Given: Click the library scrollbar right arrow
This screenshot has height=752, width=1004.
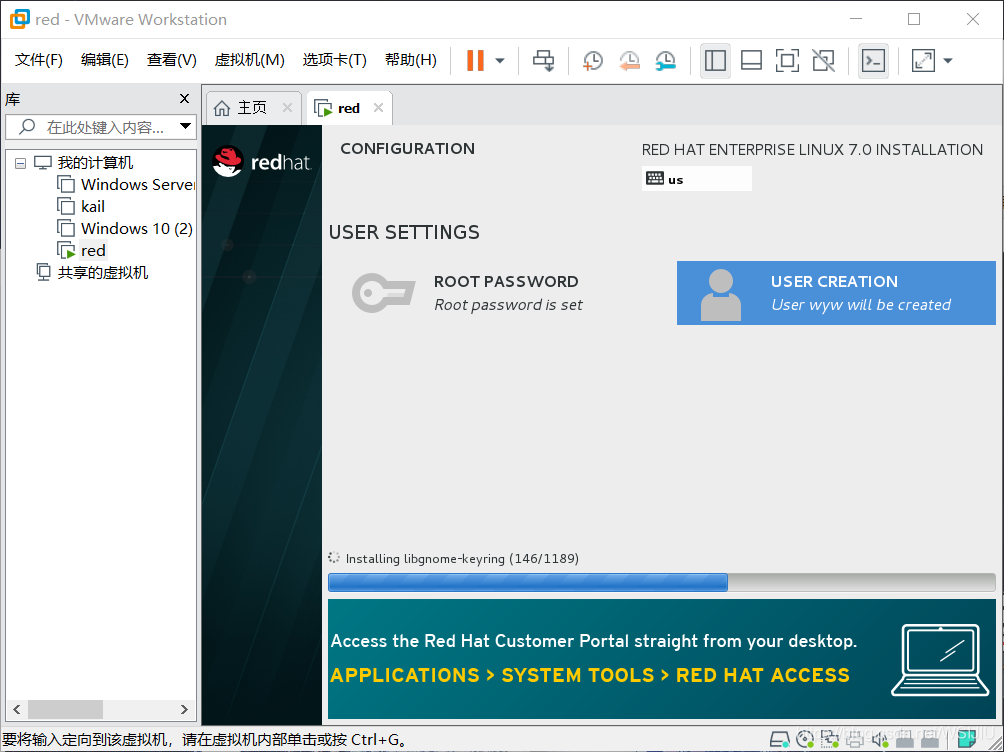Looking at the screenshot, I should coord(184,709).
